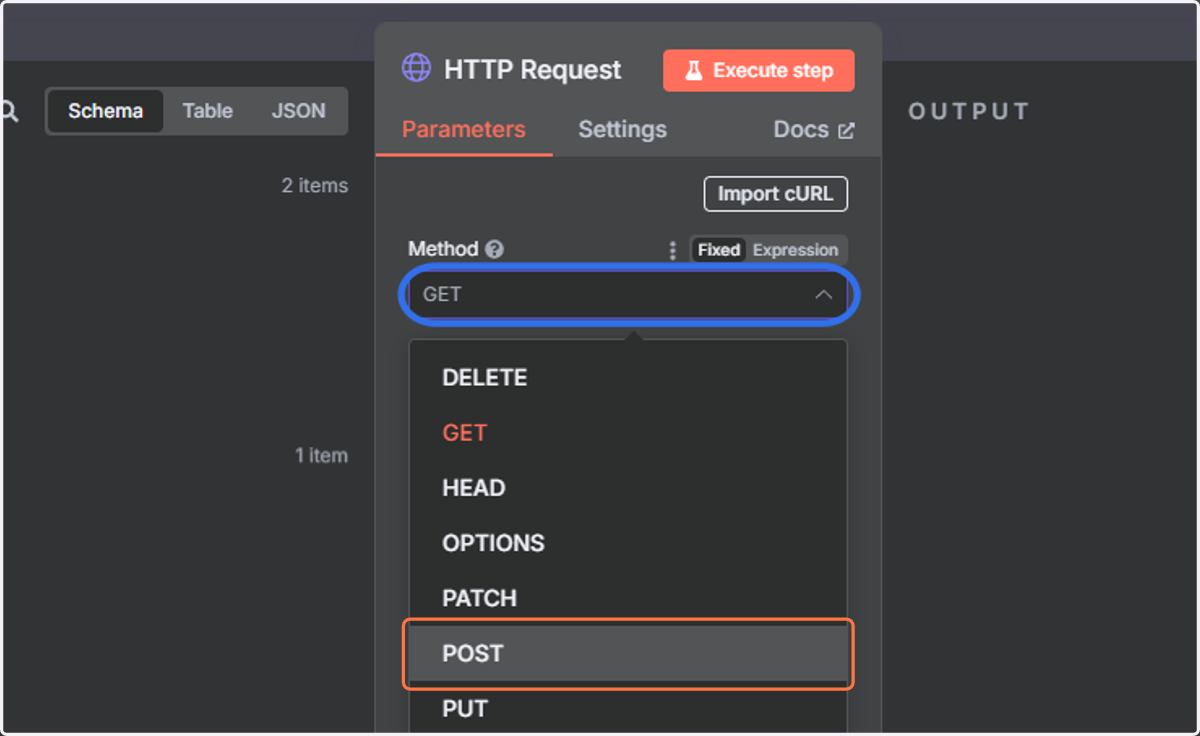Viewport: 1200px width, 736px height.
Task: Click the Execute step button
Action: tap(759, 71)
